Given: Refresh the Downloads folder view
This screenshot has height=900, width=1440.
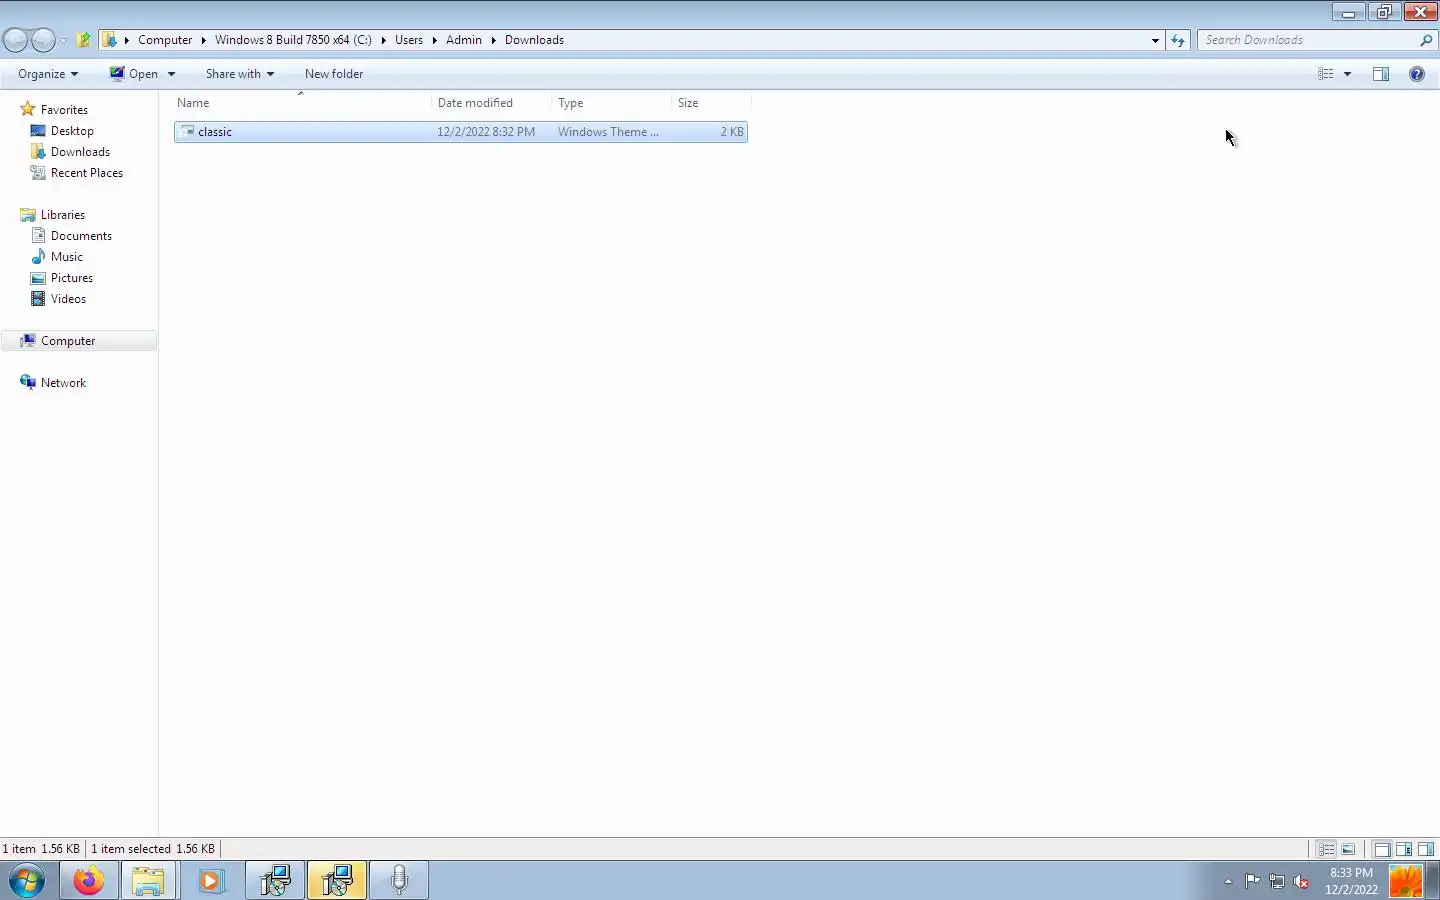Looking at the screenshot, I should pos(1178,40).
